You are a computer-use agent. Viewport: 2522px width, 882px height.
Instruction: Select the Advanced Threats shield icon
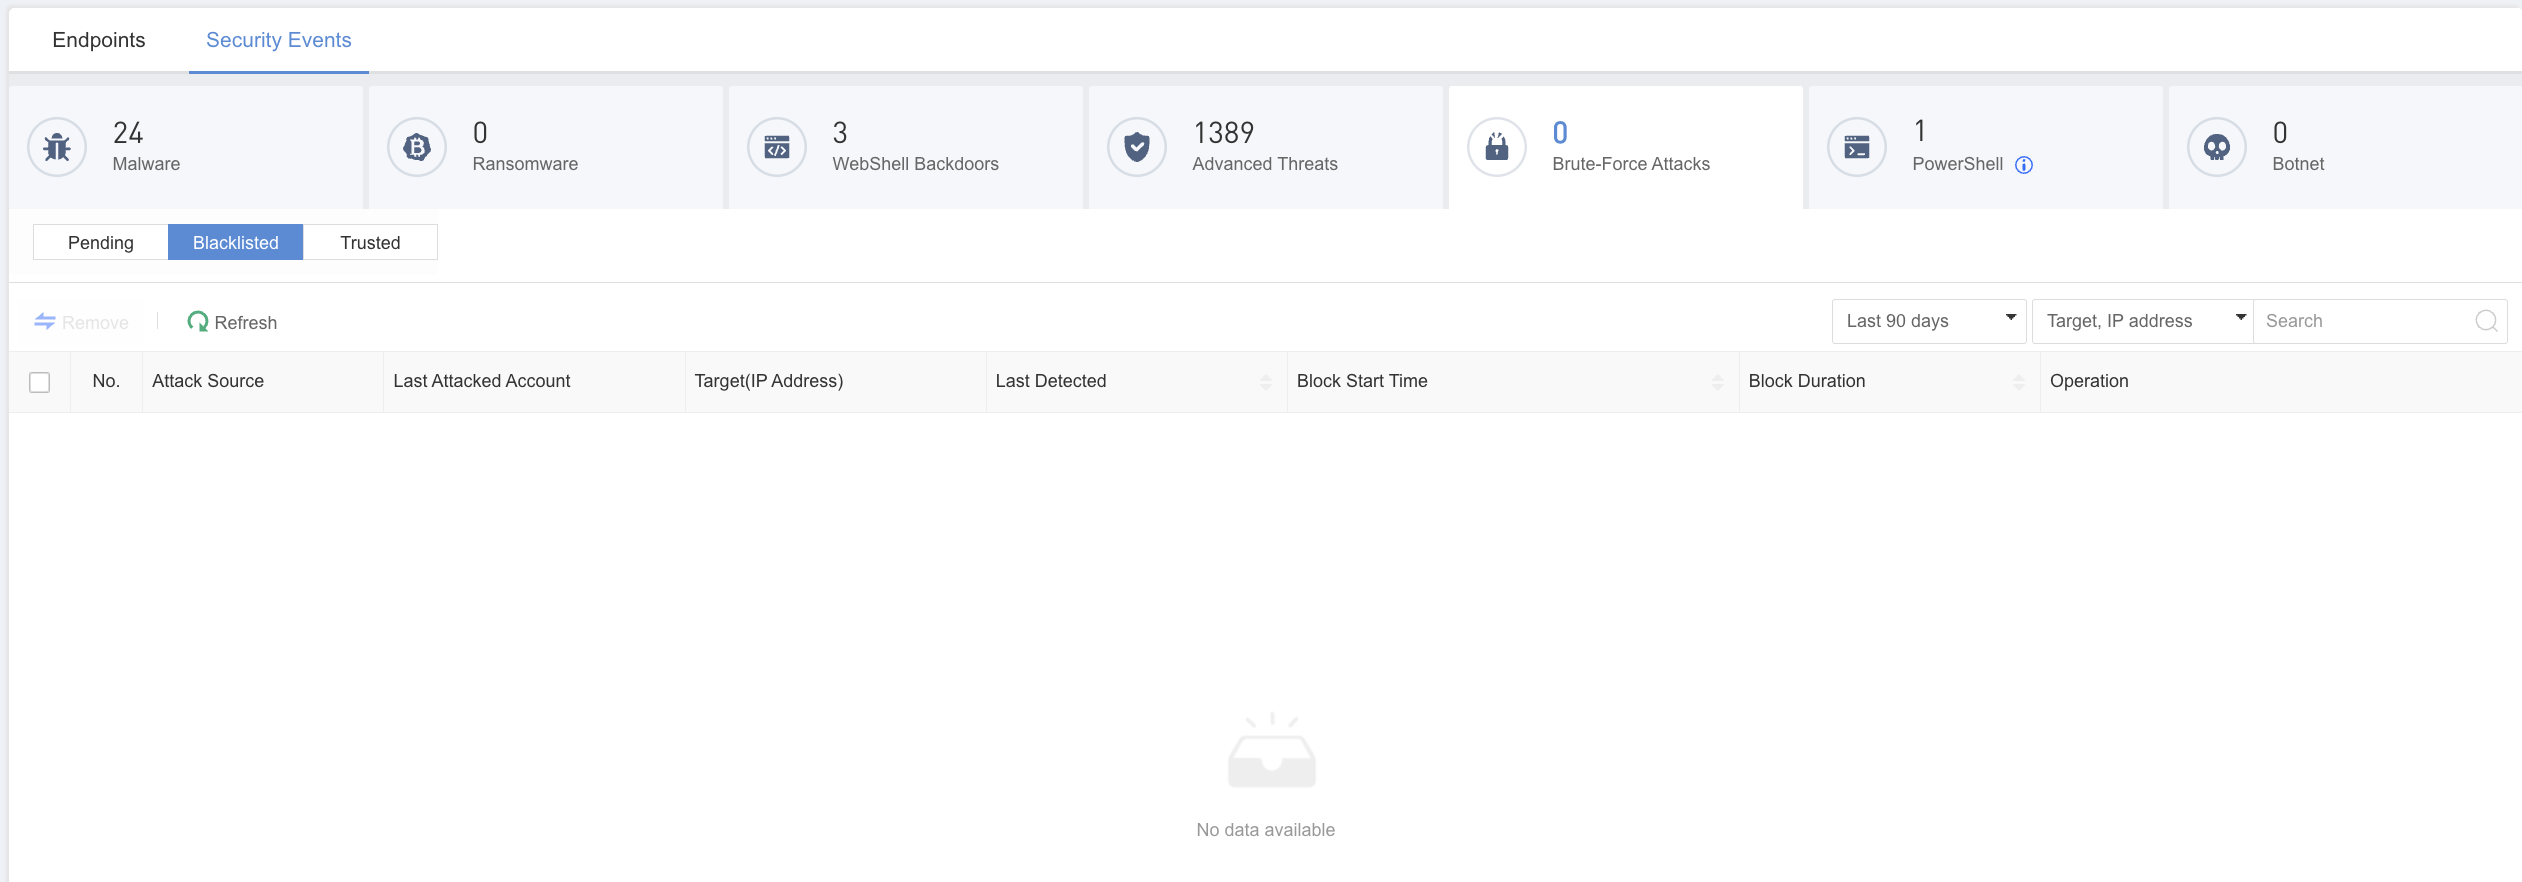click(1137, 148)
